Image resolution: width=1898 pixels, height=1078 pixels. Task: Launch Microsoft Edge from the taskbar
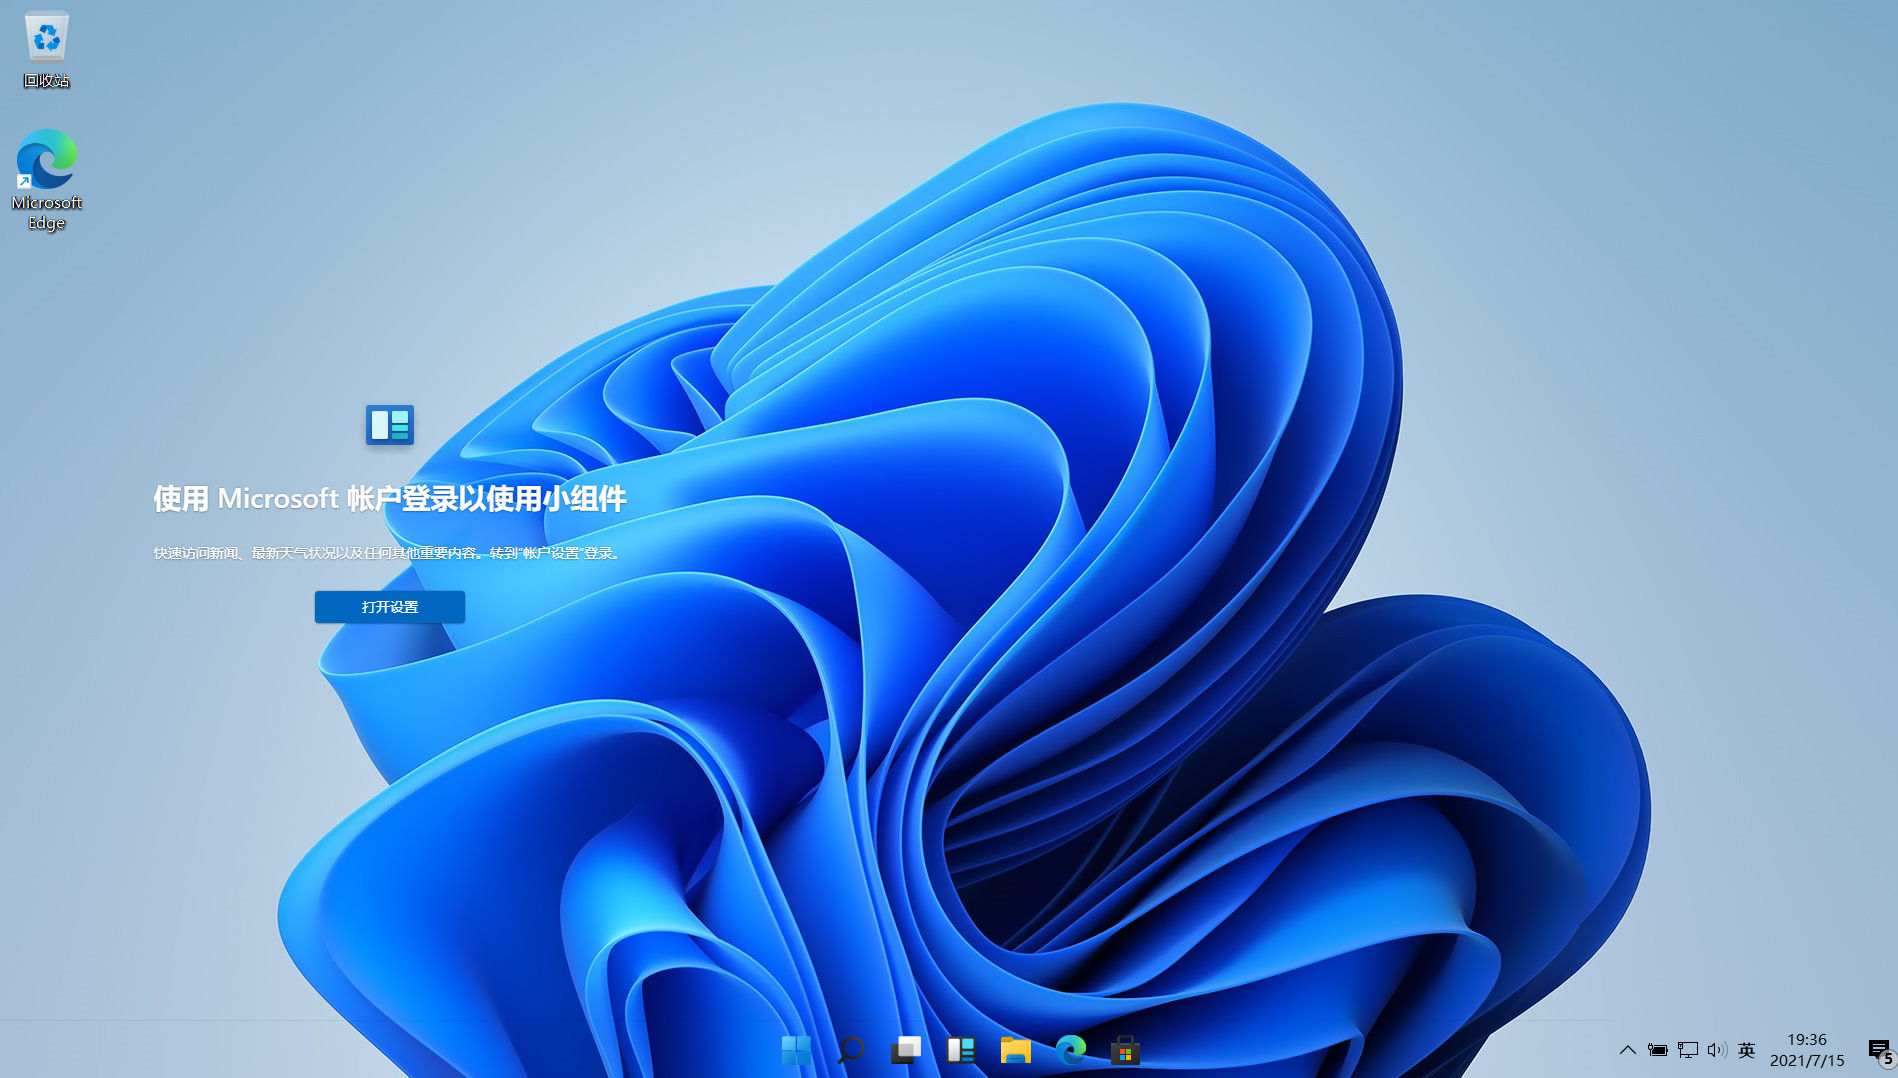click(x=1071, y=1051)
